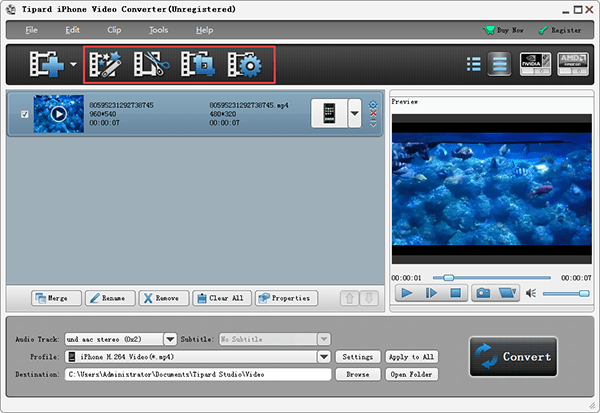Open the Tools menu
The image size is (600, 413).
[159, 30]
